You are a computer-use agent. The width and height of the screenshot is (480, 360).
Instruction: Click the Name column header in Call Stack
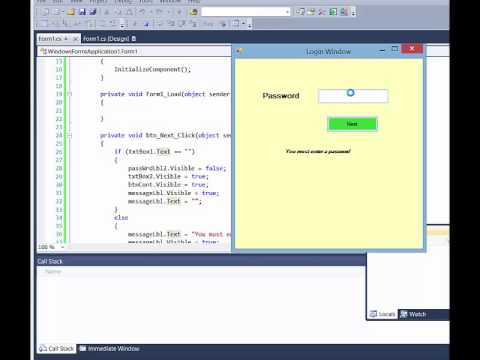53,272
